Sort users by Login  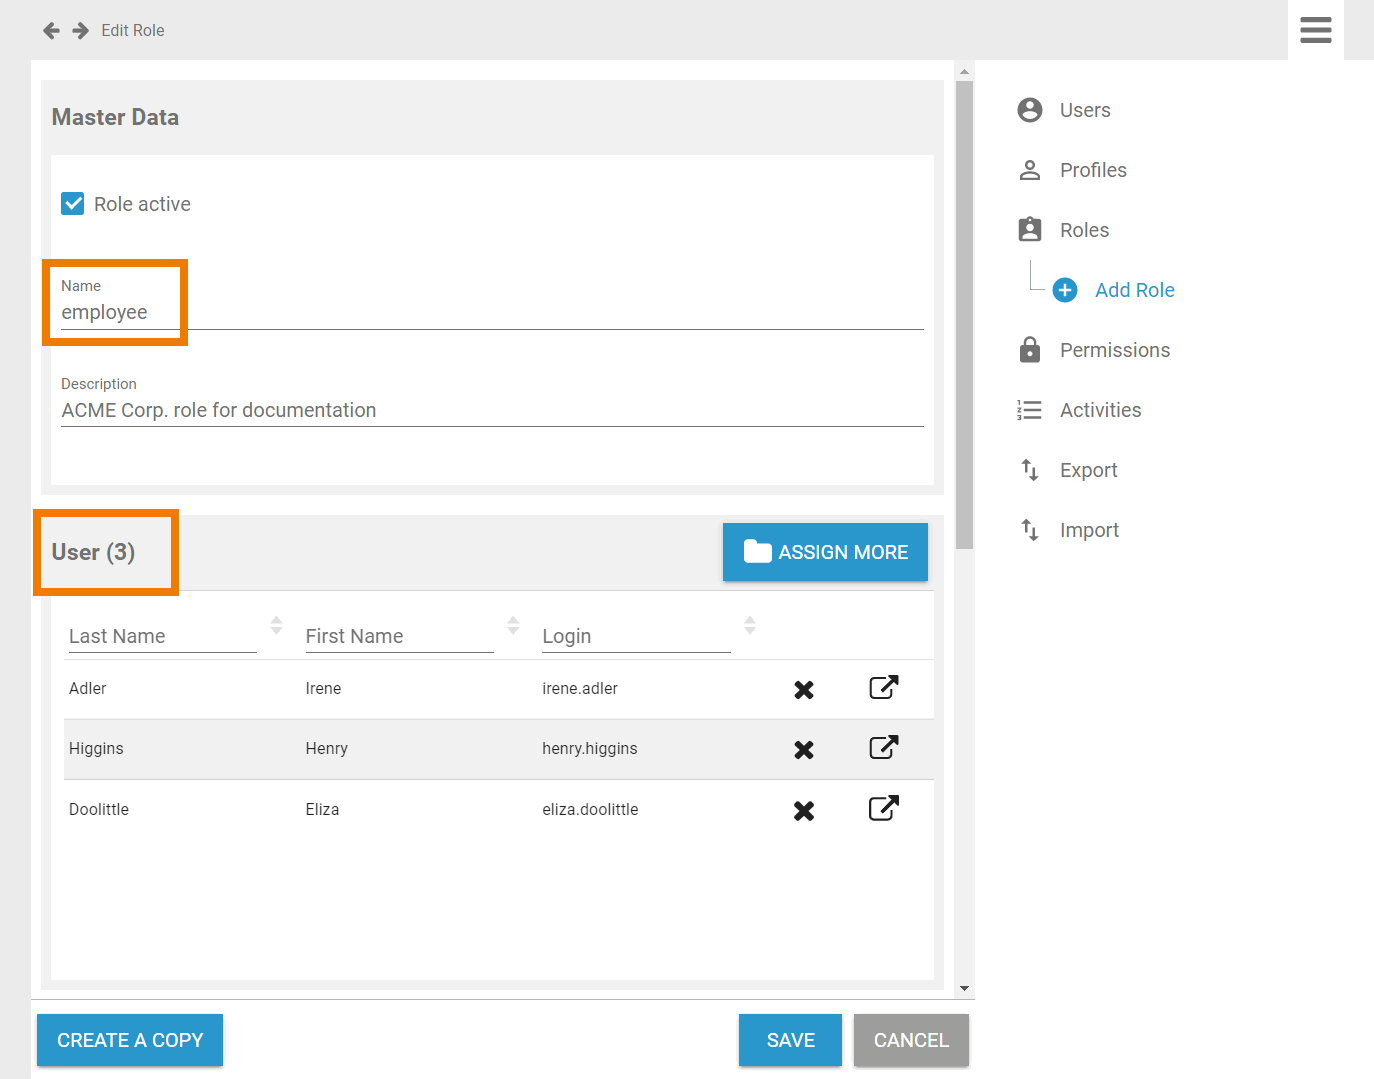coord(750,626)
